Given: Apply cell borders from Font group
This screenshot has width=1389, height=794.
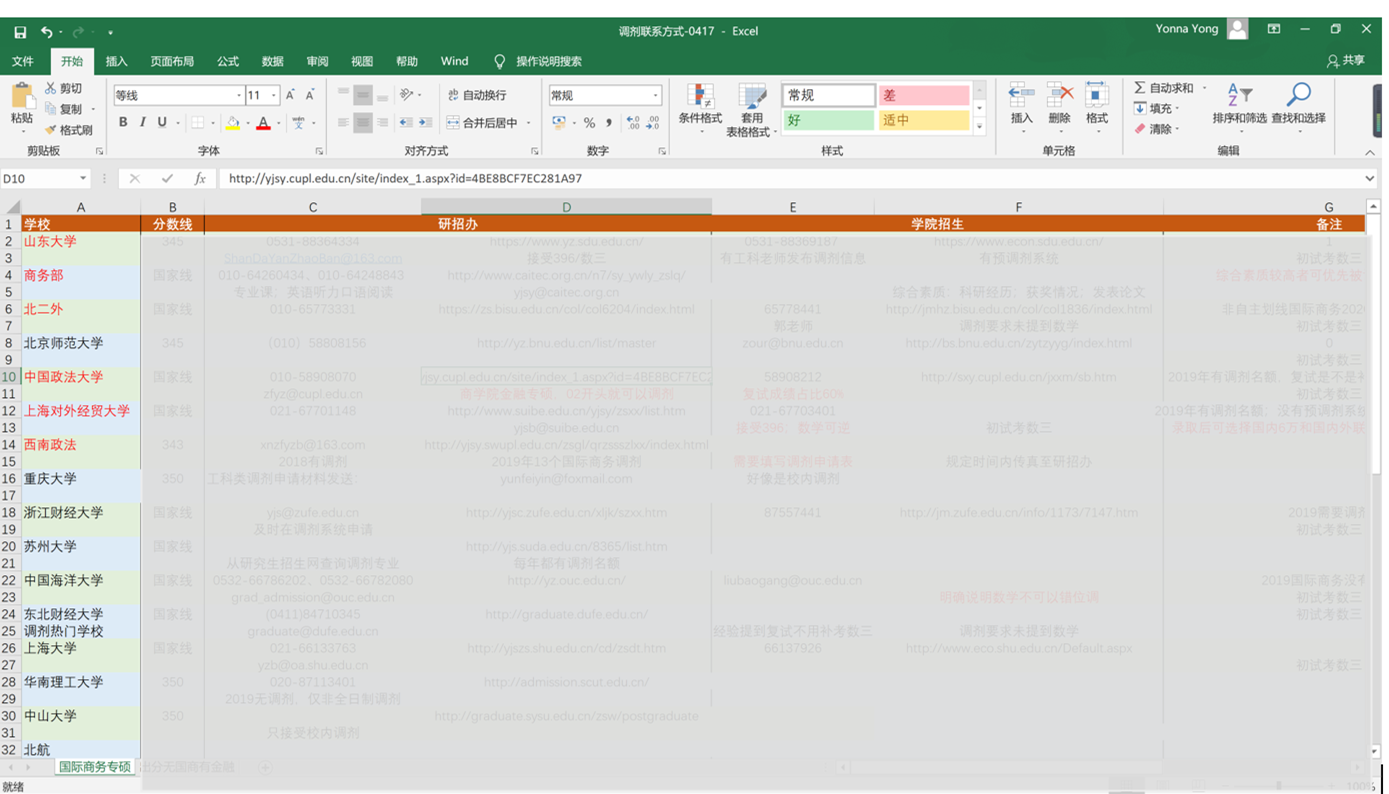Looking at the screenshot, I should [x=198, y=123].
